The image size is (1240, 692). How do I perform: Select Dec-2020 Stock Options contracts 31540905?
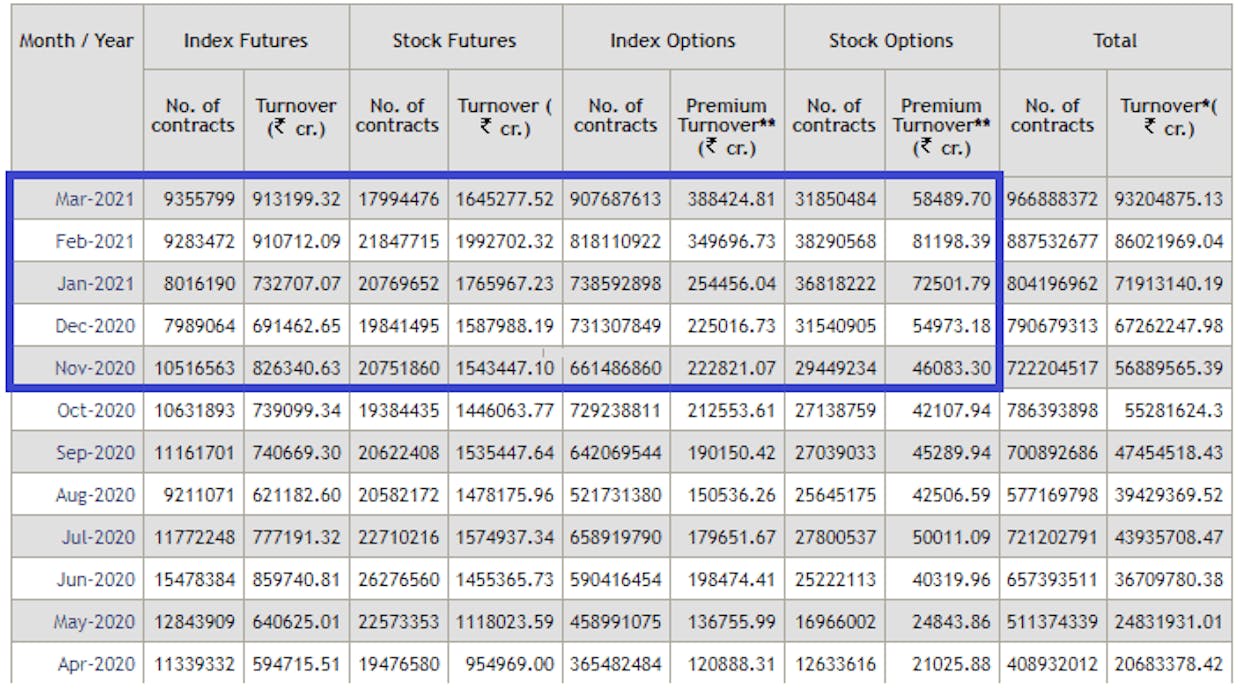coord(835,326)
